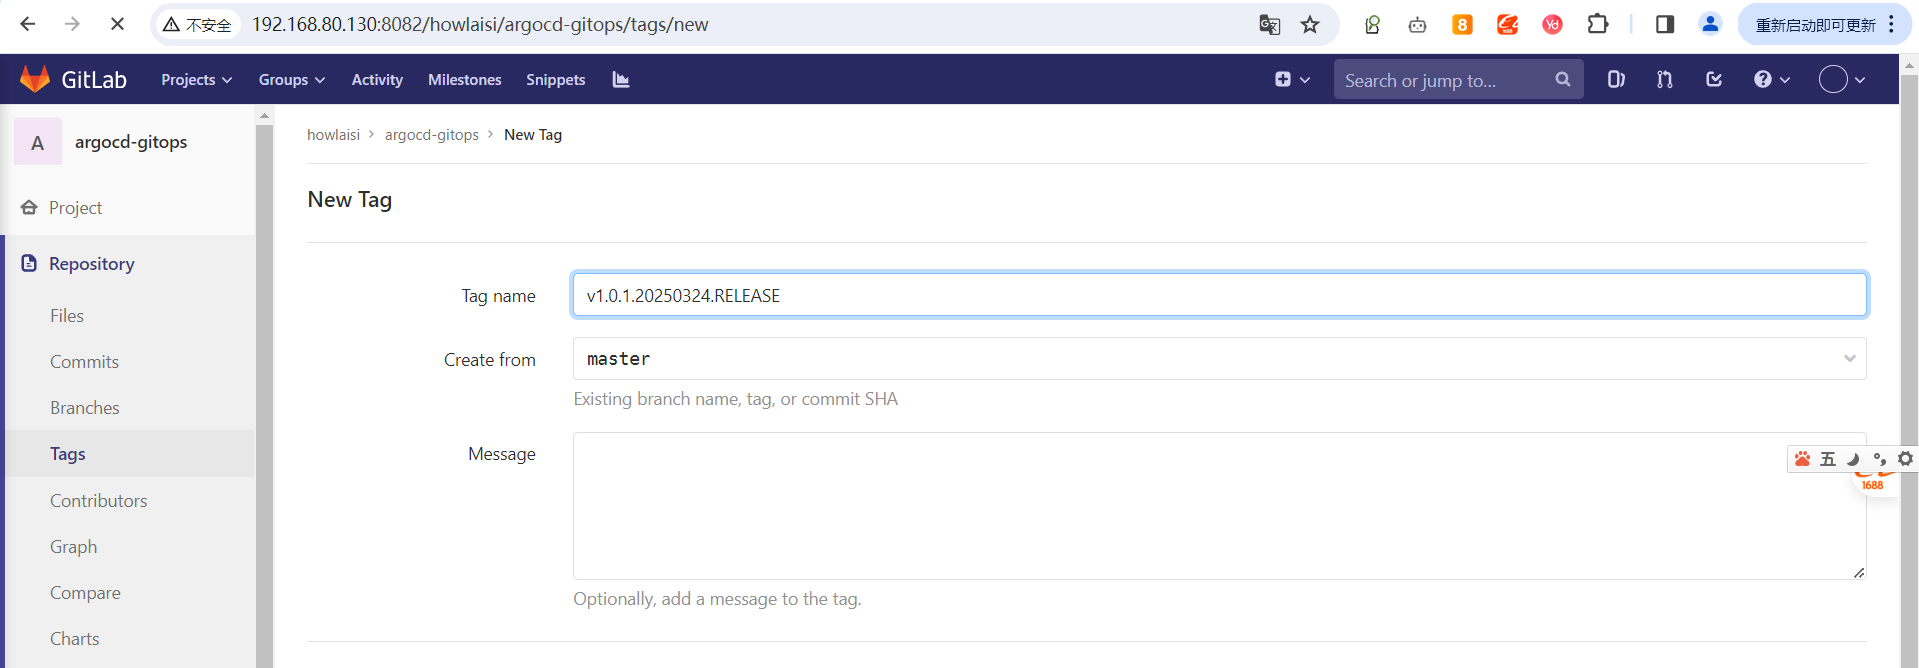Open merge requests icon in navbar
This screenshot has height=668, width=1919.
click(1664, 80)
